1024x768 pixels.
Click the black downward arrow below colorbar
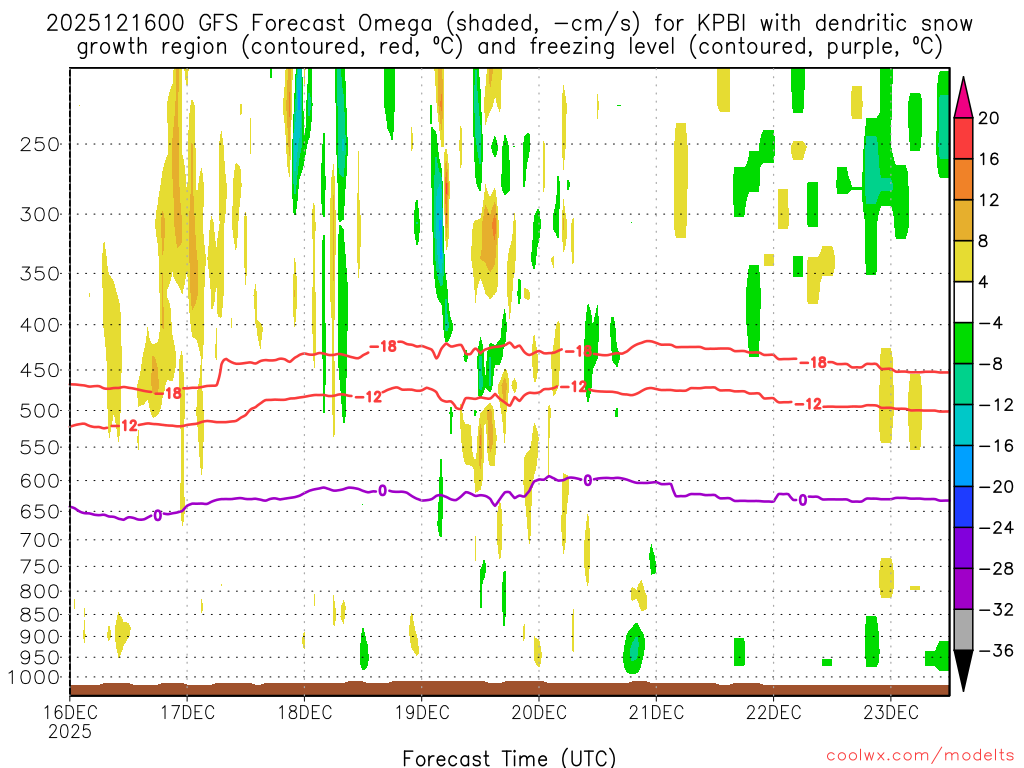[963, 670]
